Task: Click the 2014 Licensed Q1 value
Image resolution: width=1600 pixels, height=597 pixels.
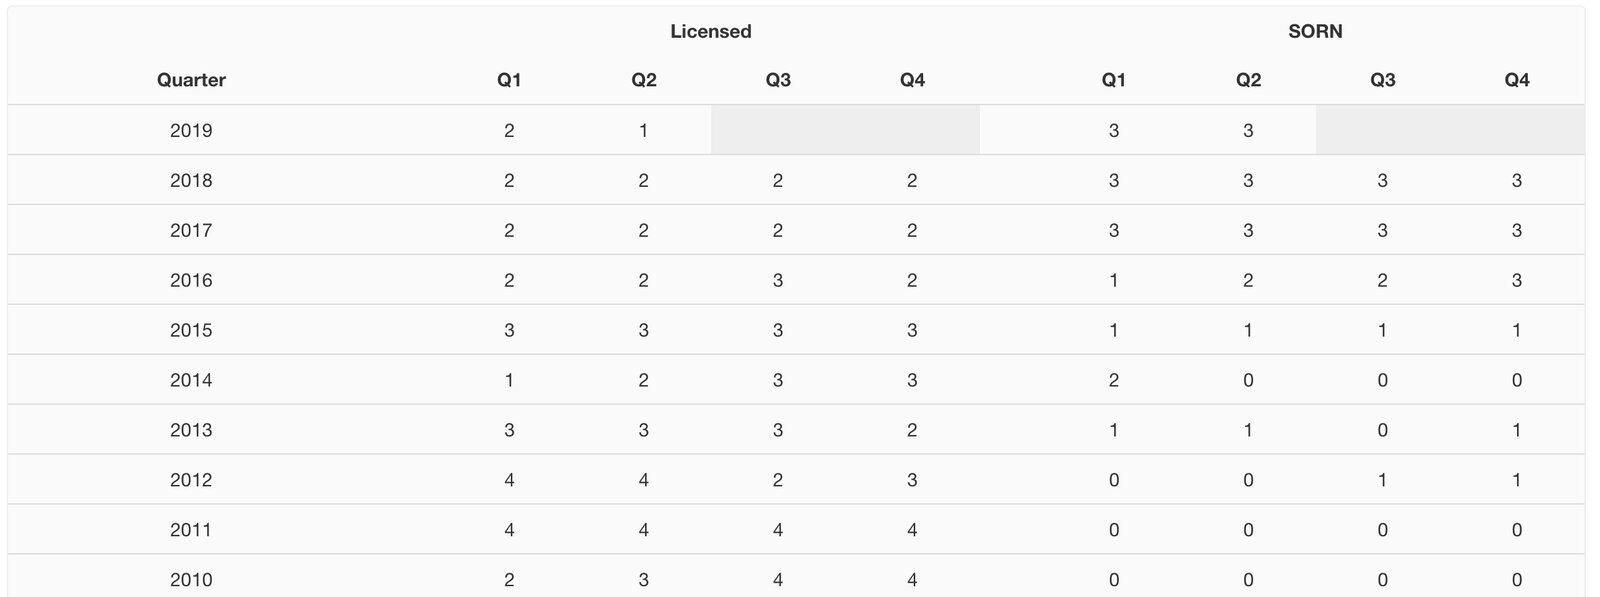Action: point(509,380)
